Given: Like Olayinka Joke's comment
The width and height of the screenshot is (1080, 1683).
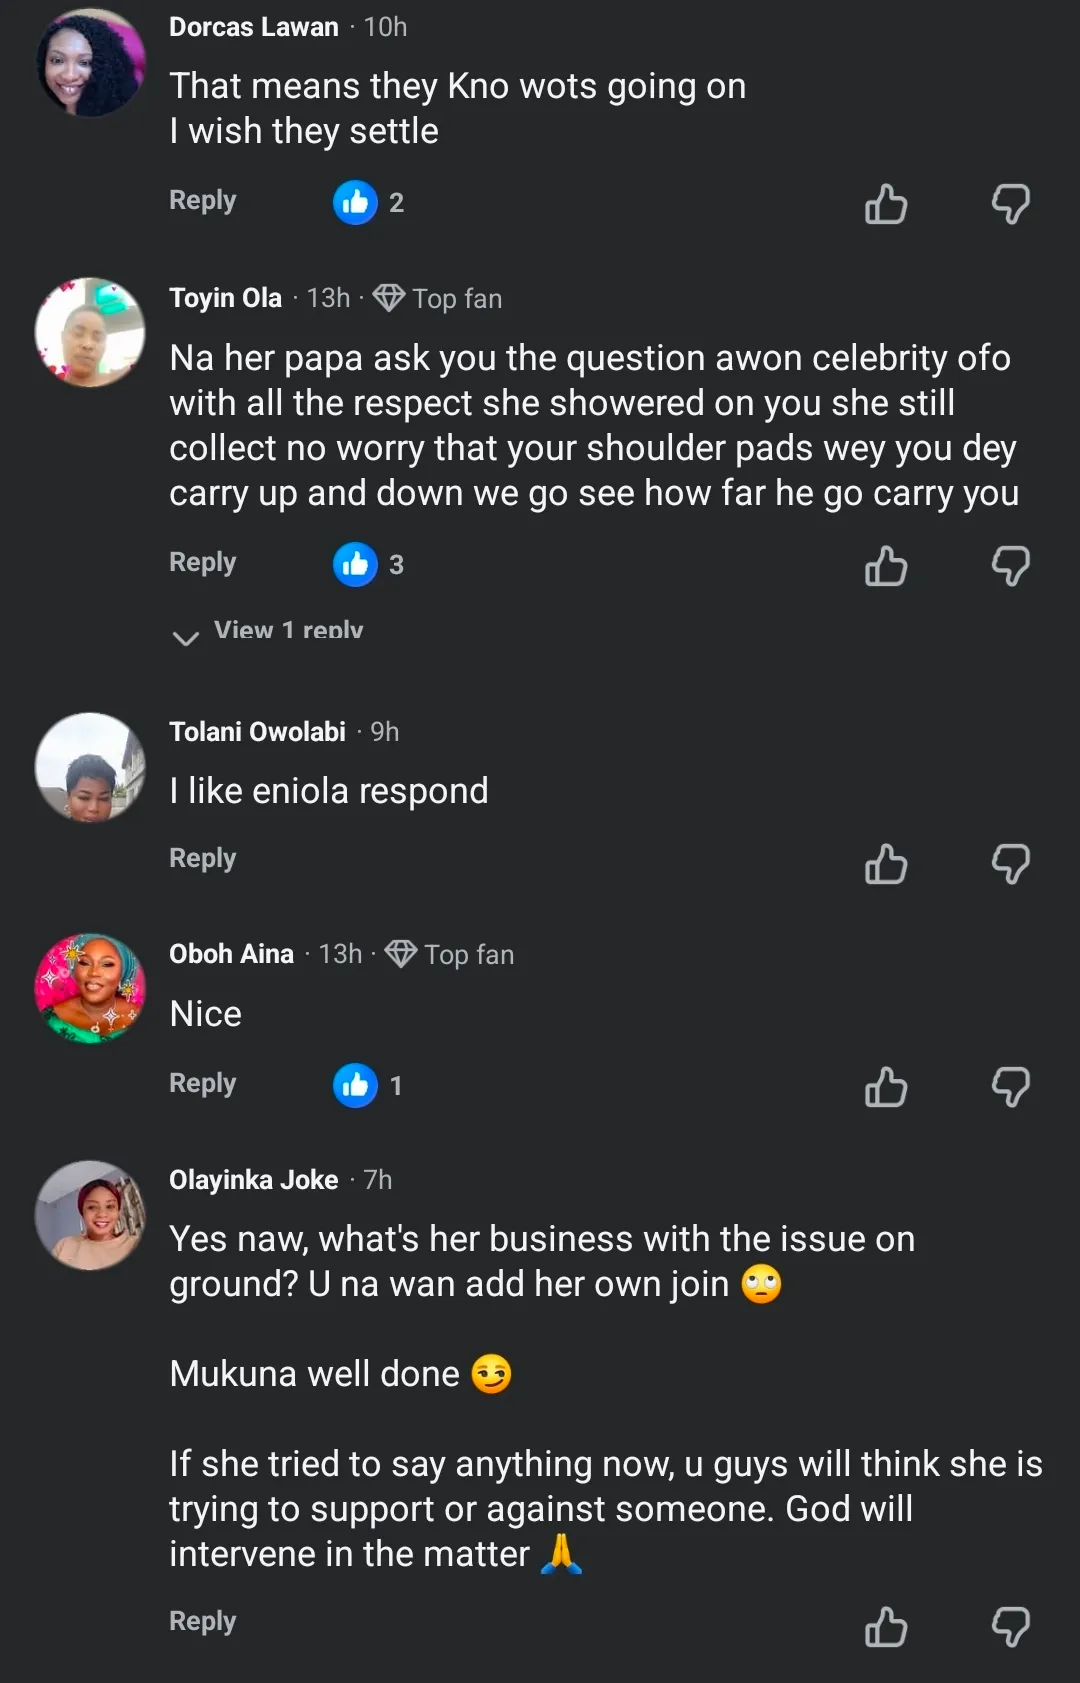Looking at the screenshot, I should coord(886,1627).
